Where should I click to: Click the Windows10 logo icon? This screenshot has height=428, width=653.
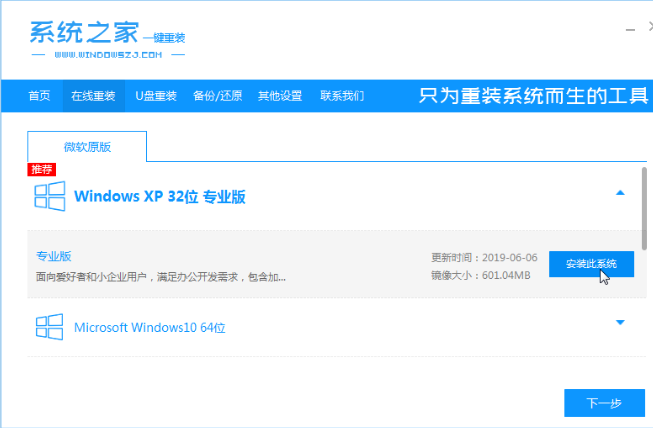coord(50,326)
